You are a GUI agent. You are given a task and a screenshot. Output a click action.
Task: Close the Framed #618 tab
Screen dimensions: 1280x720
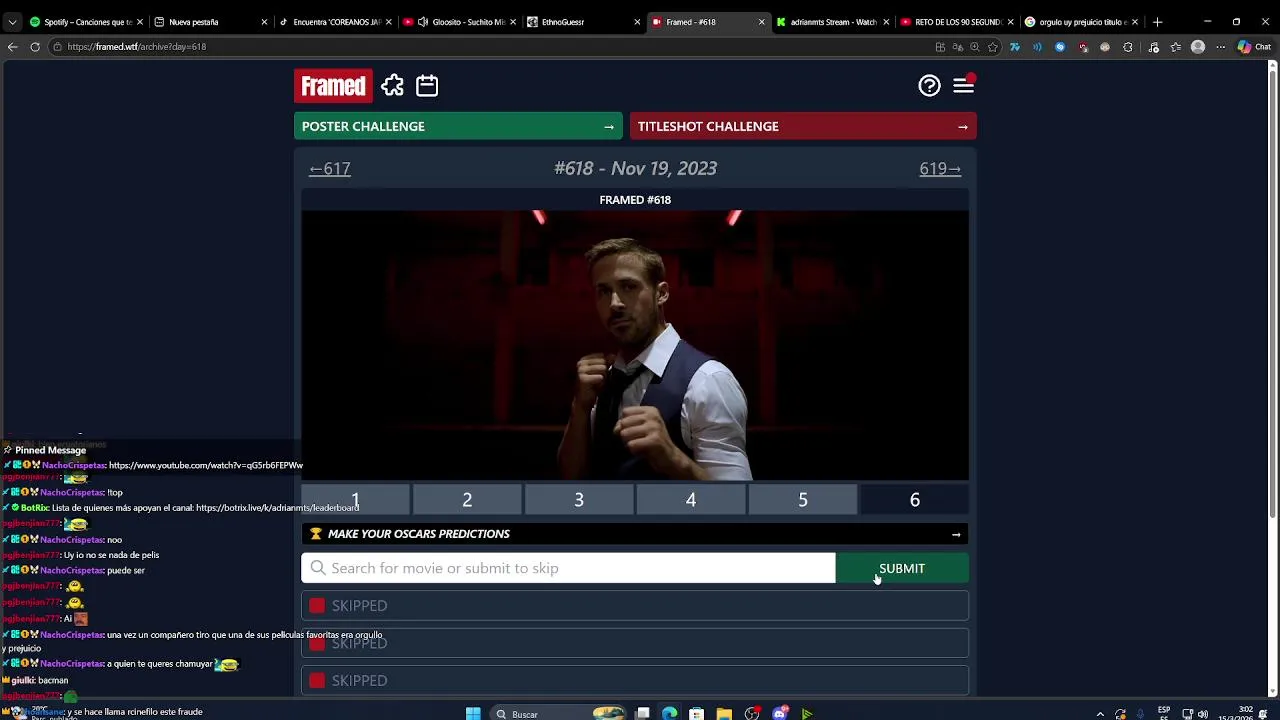click(x=762, y=22)
